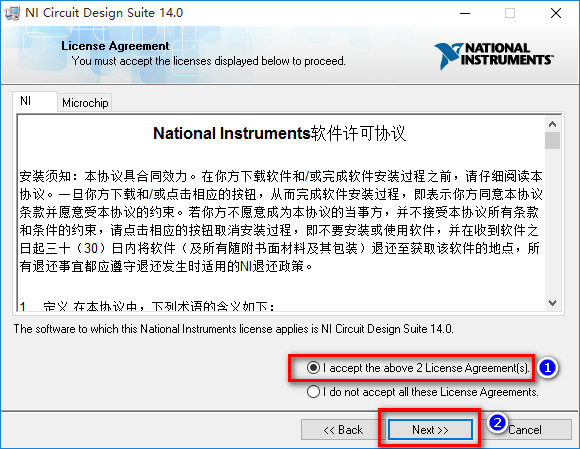Click the License Agreement heading
The image size is (580, 449).
tap(115, 46)
